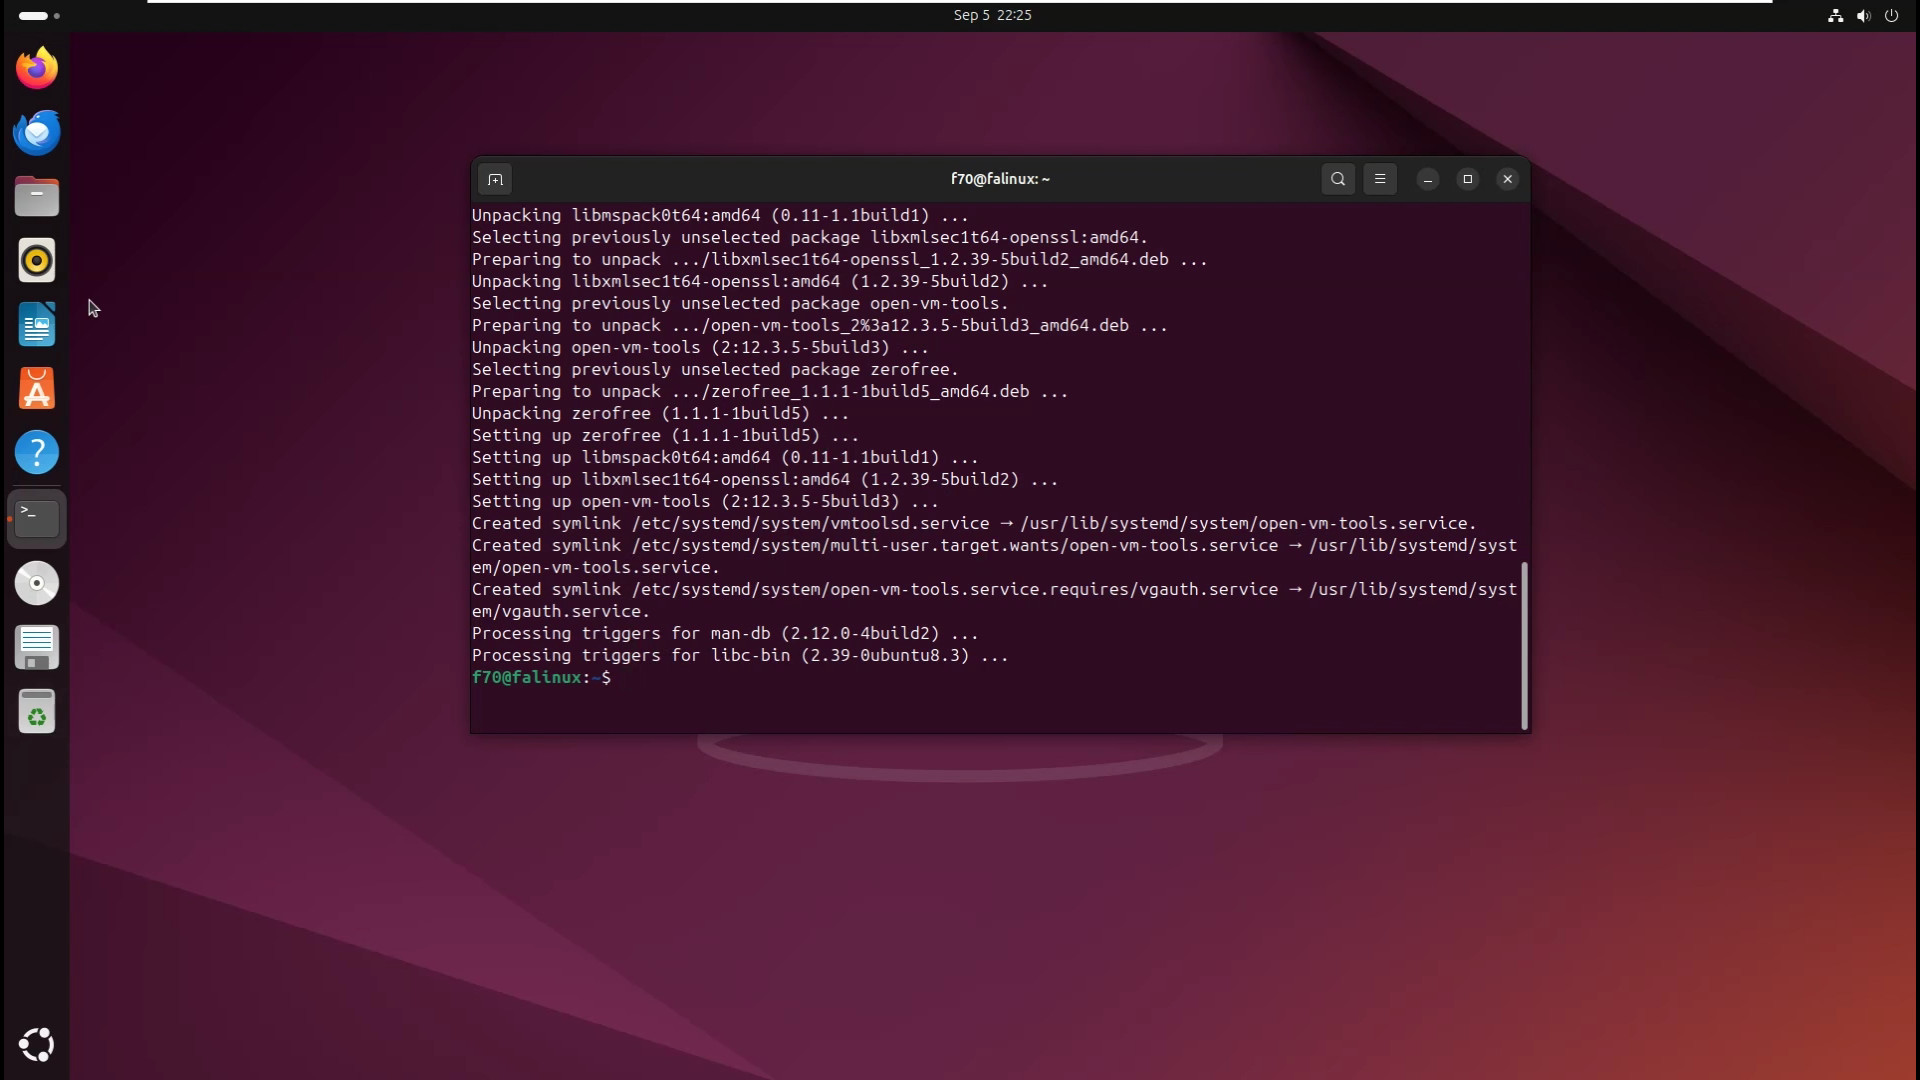This screenshot has width=1920, height=1080.
Task: Maximize the terminal window
Action: (x=1468, y=179)
